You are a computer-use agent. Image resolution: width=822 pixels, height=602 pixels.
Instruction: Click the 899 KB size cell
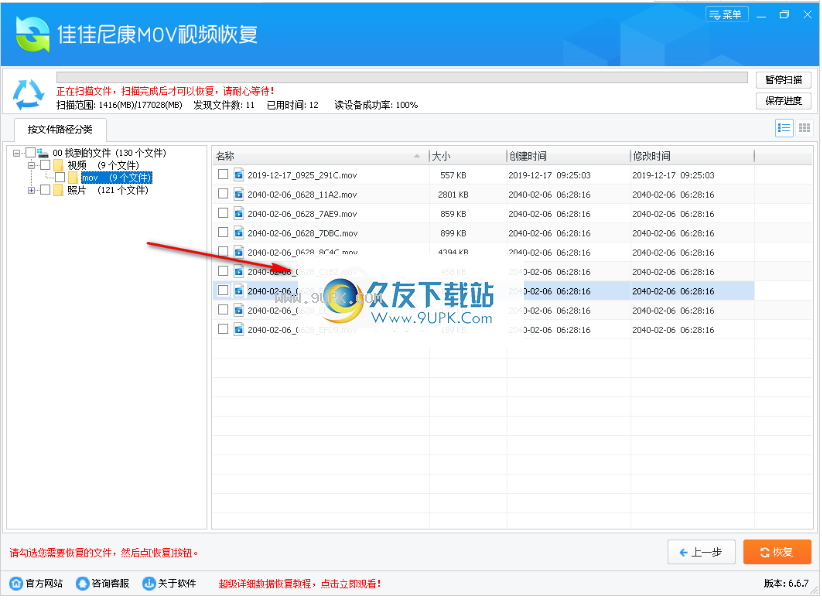tap(453, 233)
